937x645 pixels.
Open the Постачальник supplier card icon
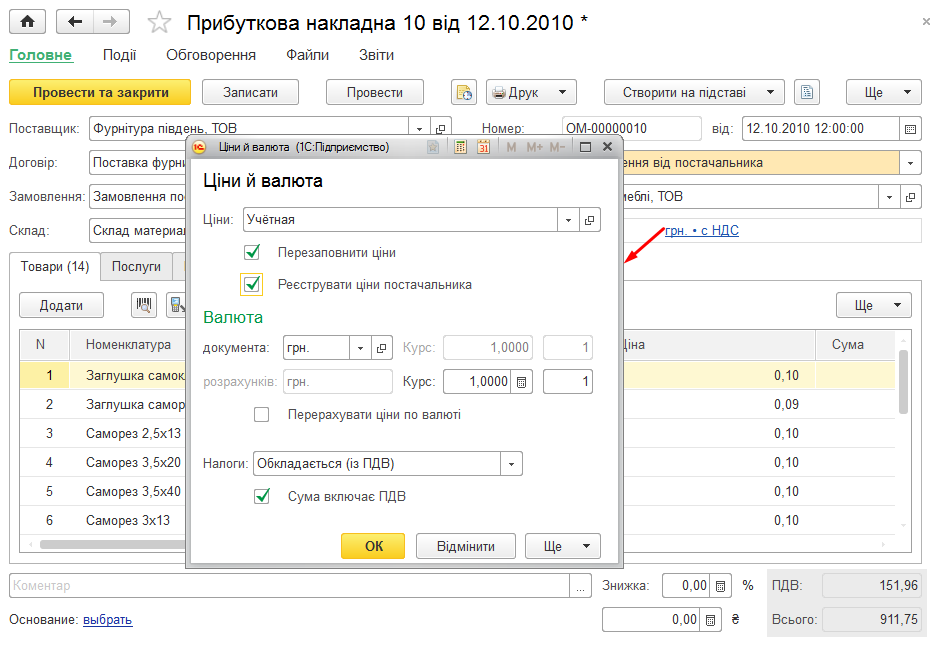click(440, 129)
